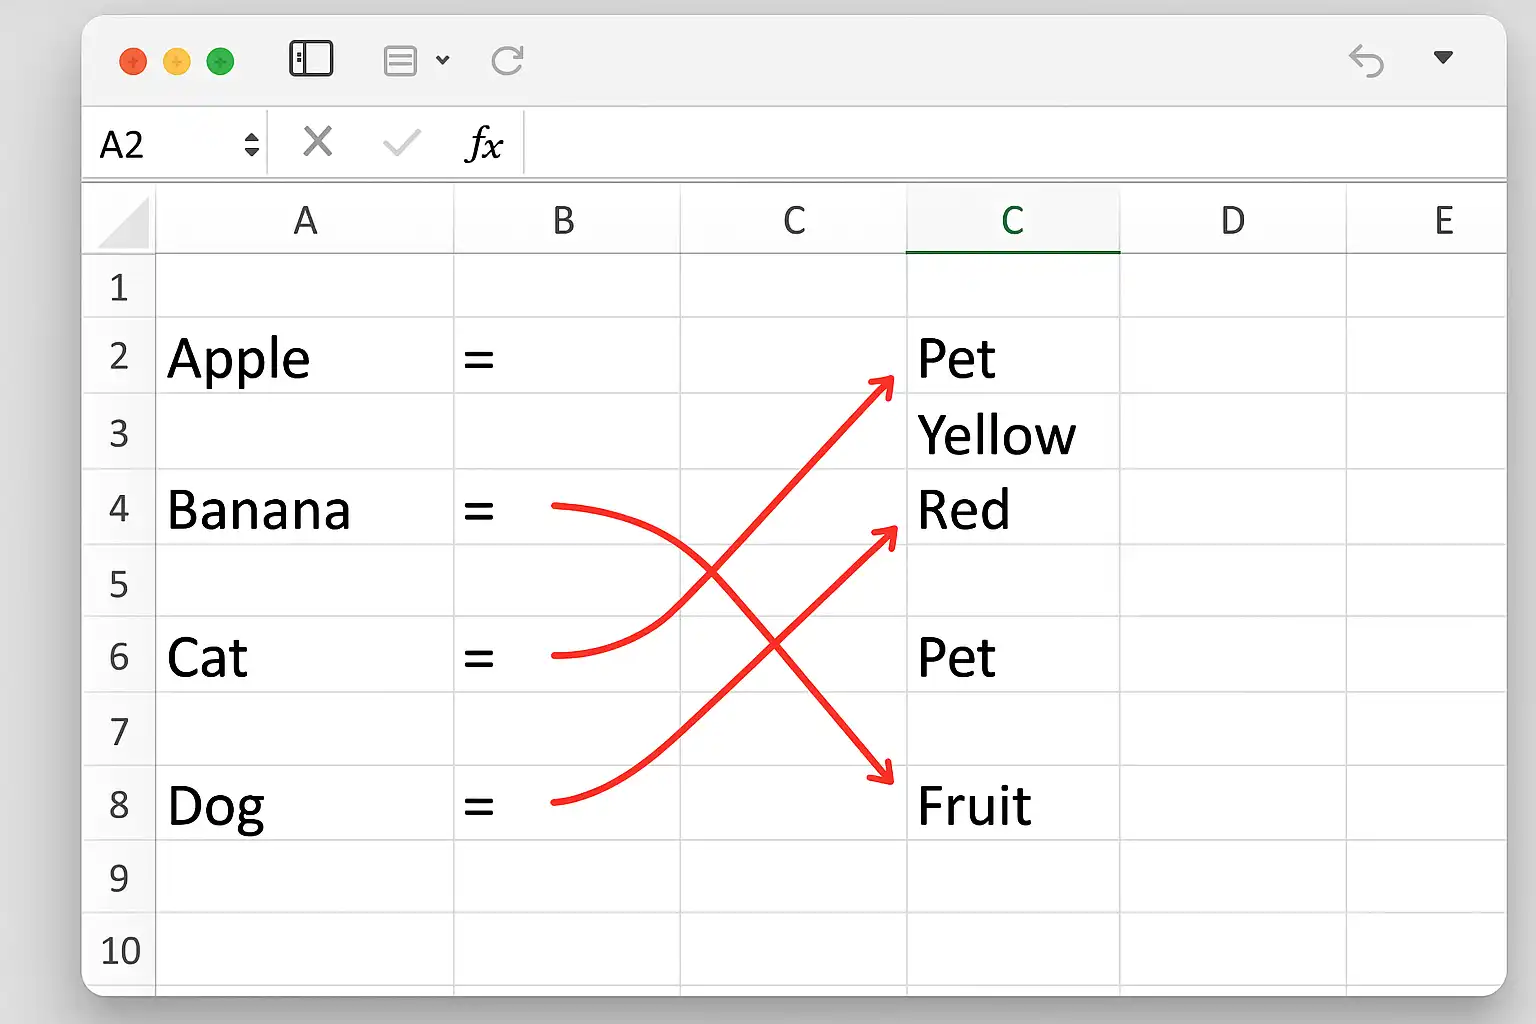This screenshot has width=1536, height=1024.
Task: Open the black triangle dropdown at top right
Action: click(1443, 57)
